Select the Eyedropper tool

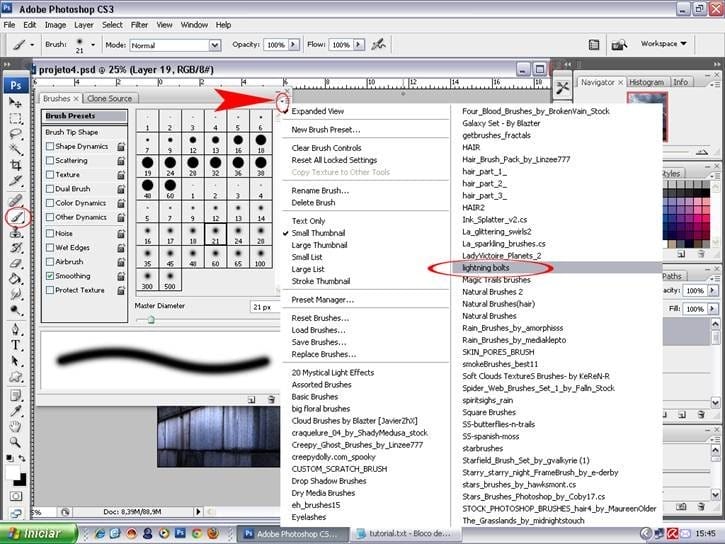pos(15,411)
